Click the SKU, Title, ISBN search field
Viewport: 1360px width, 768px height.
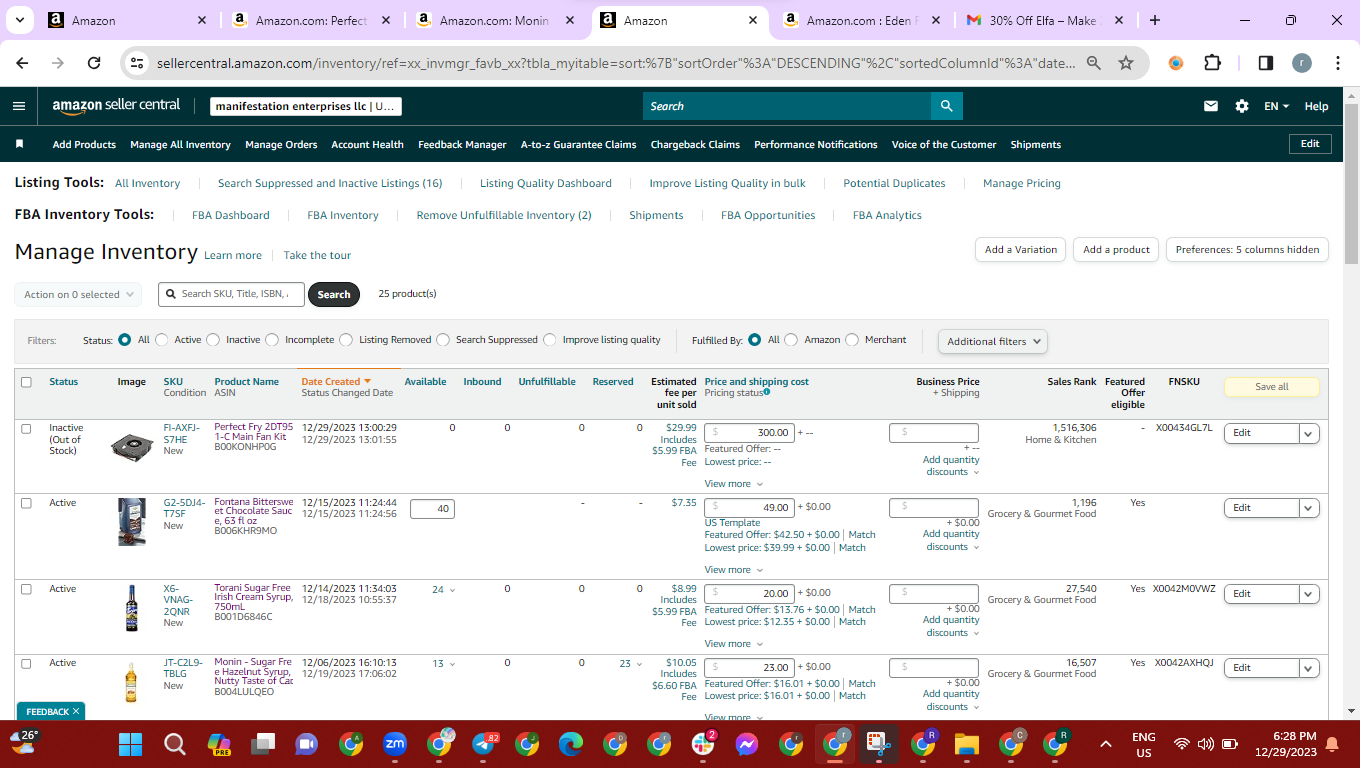click(231, 294)
